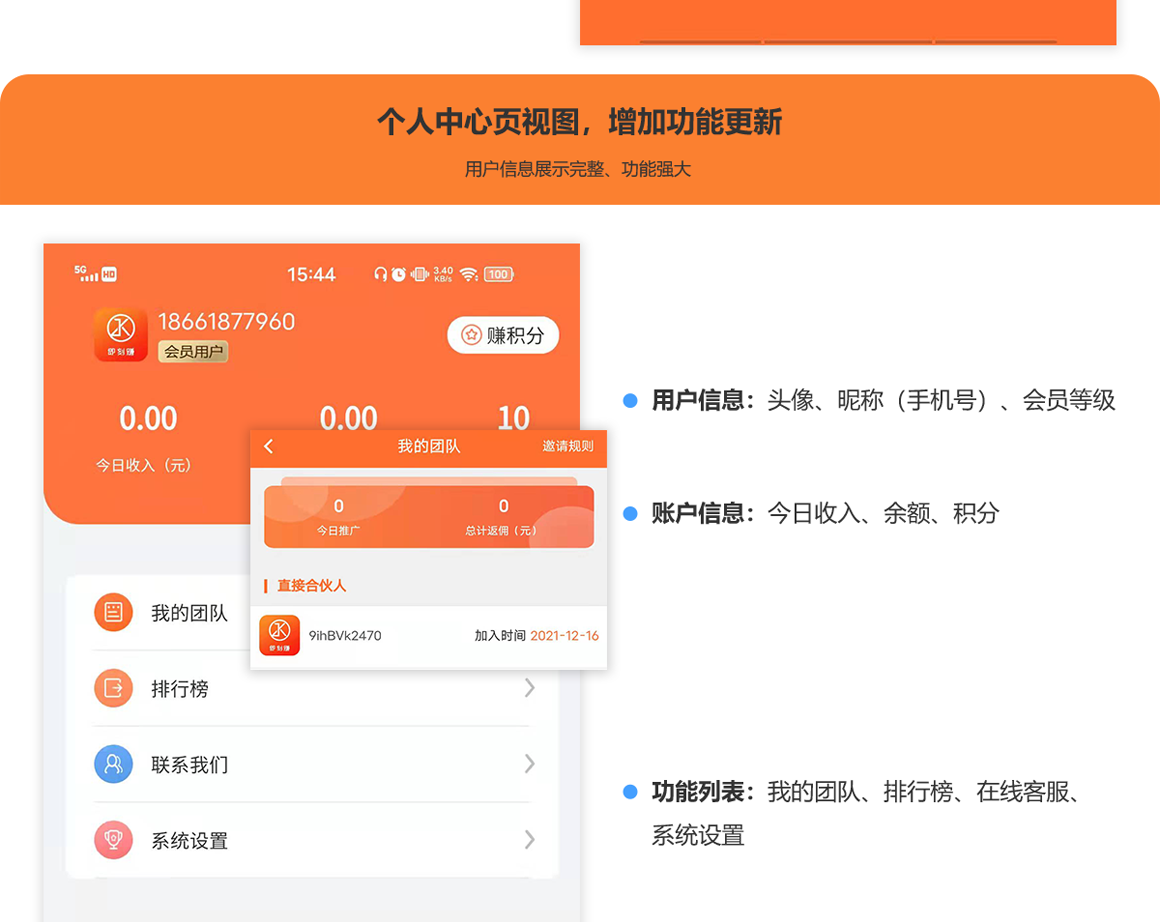Click the 赚积分 button
This screenshot has height=922, width=1160.
tap(503, 335)
